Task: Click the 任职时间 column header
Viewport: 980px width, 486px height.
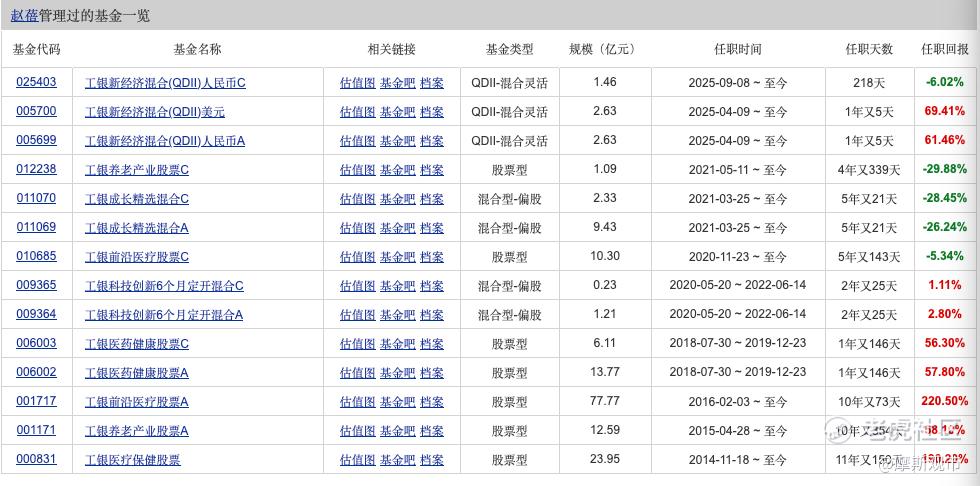Action: (x=738, y=49)
